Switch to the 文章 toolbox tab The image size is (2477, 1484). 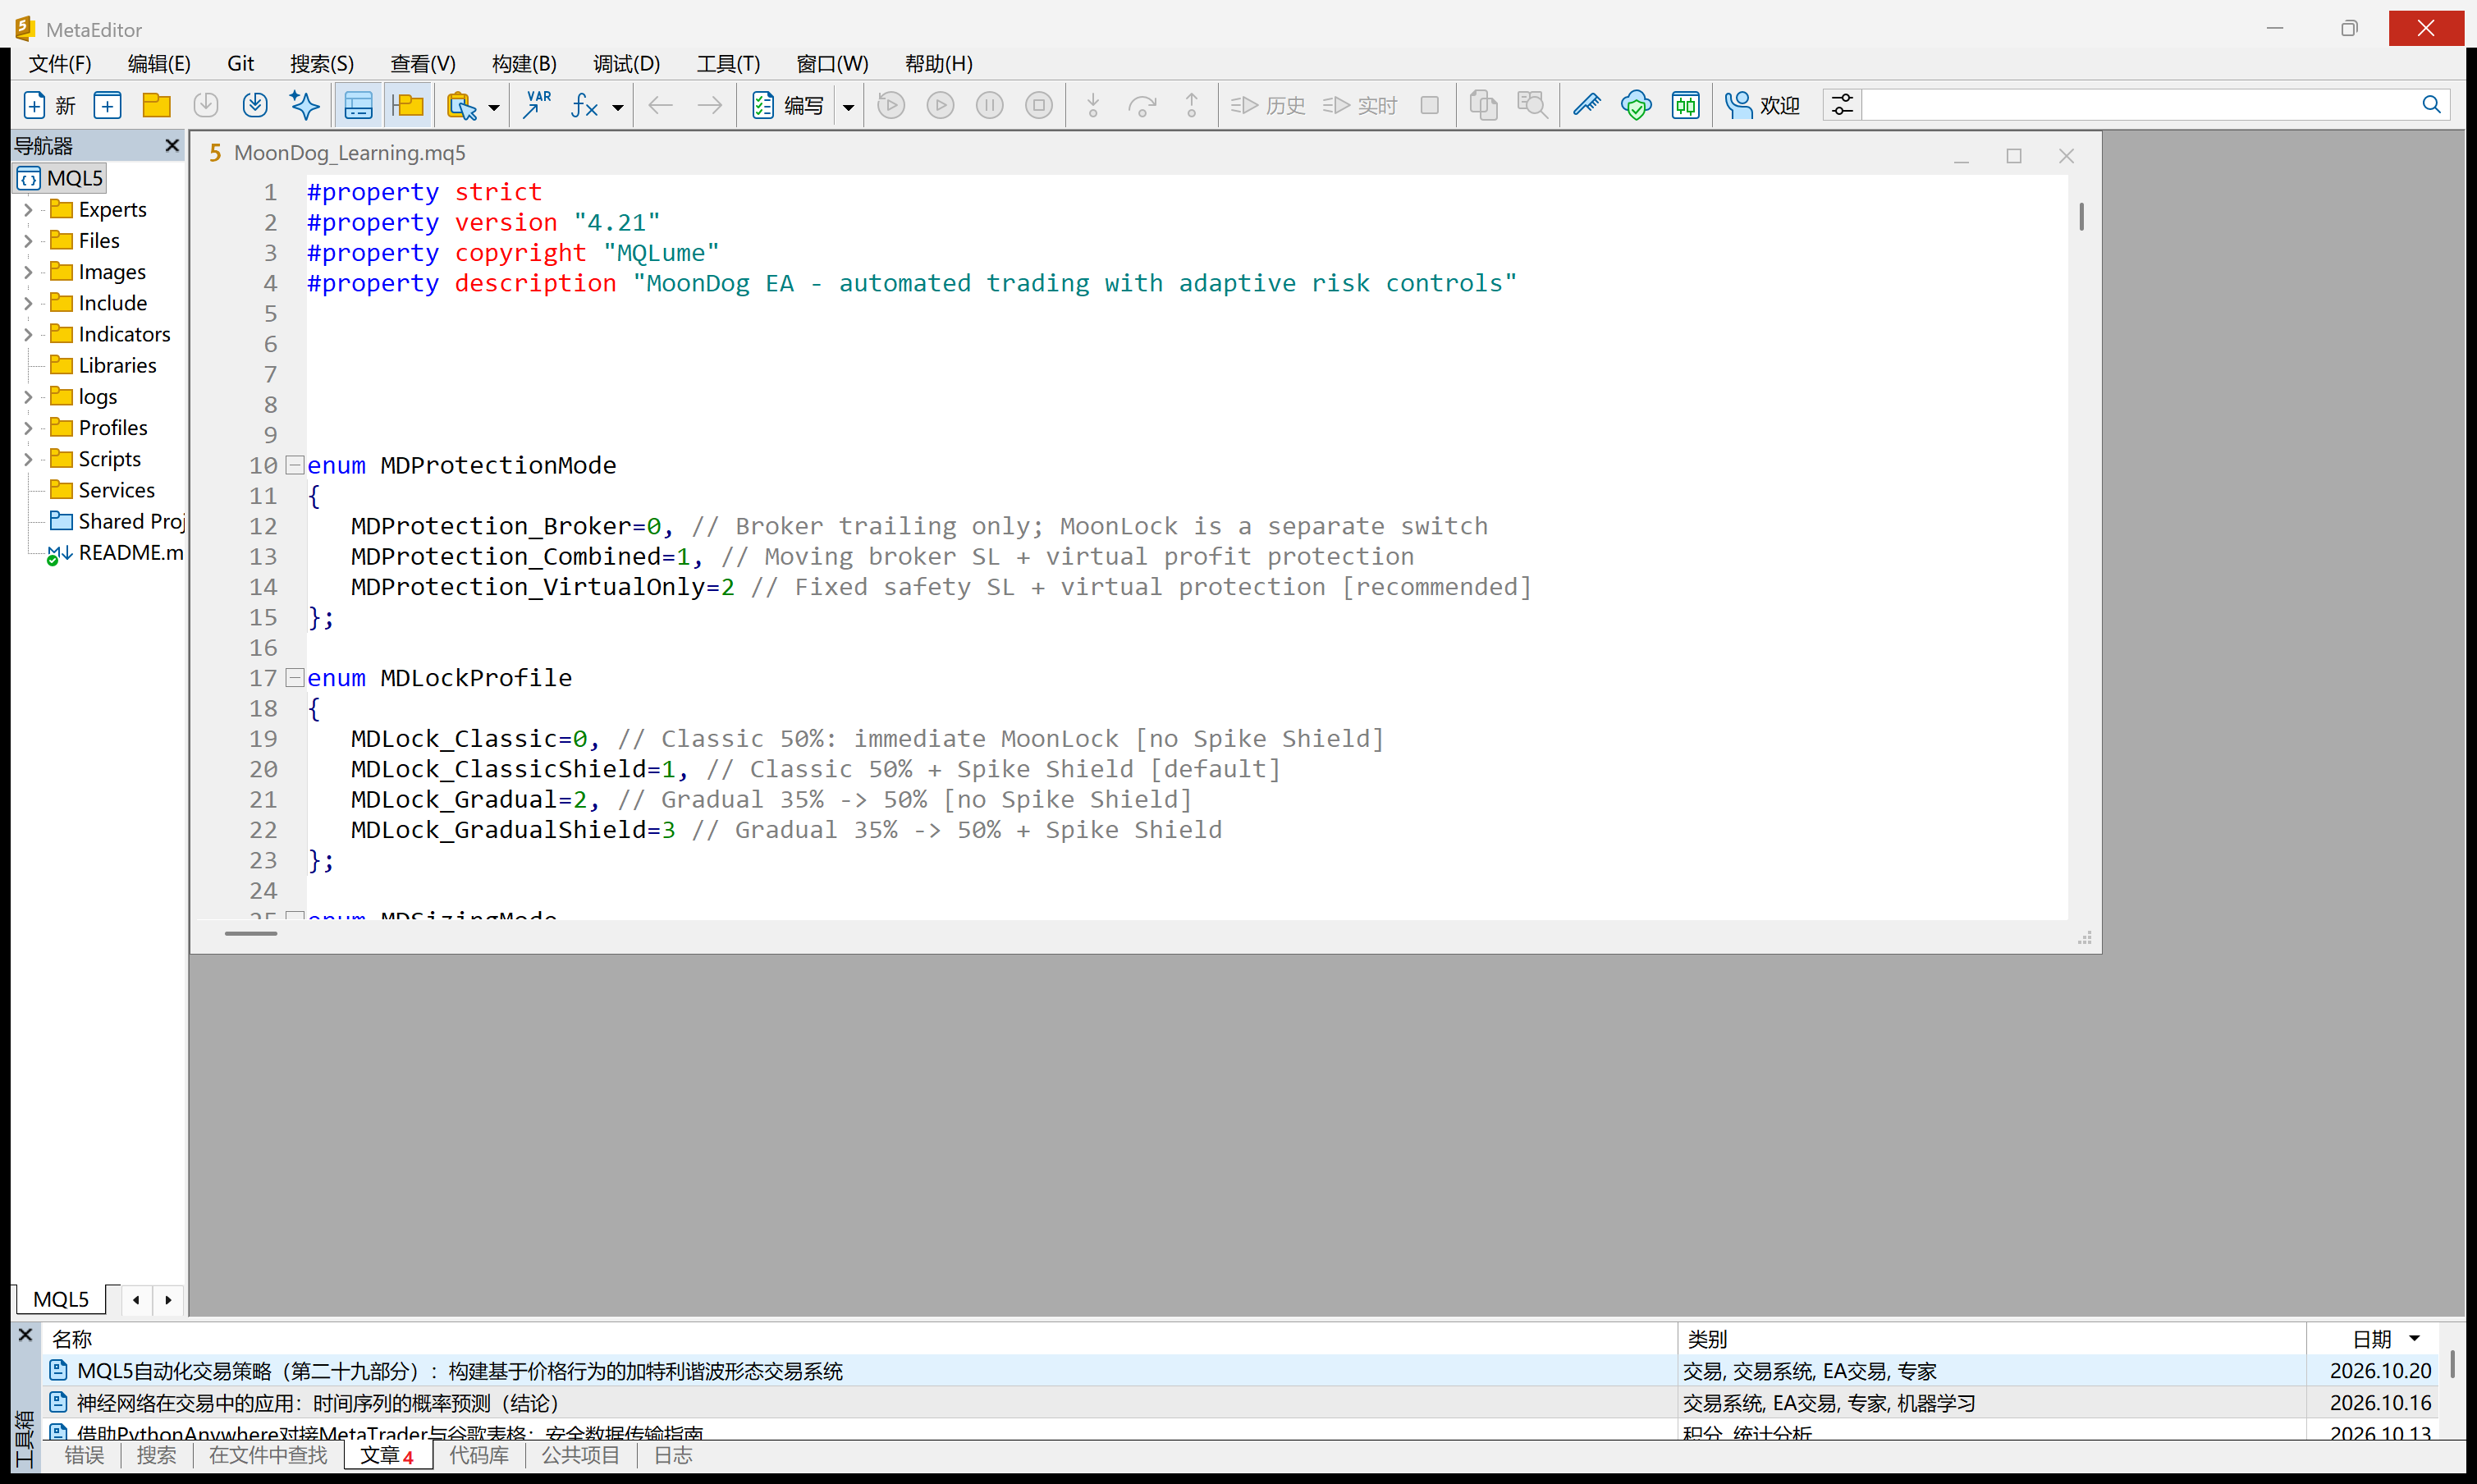click(387, 1455)
